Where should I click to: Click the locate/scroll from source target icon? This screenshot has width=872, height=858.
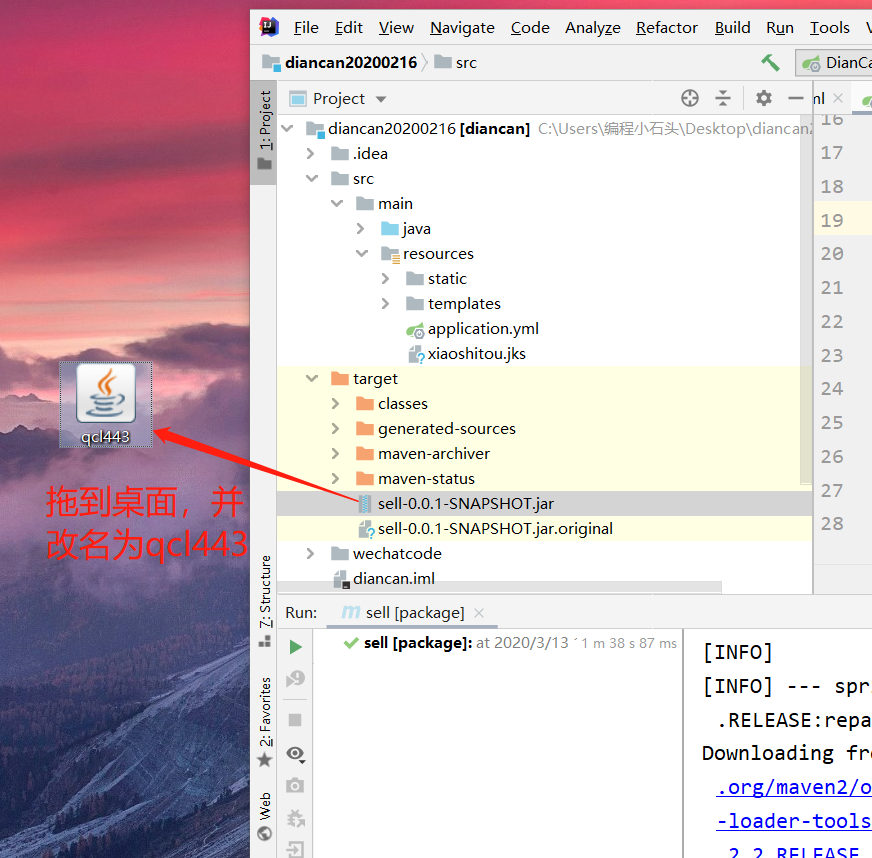point(690,98)
